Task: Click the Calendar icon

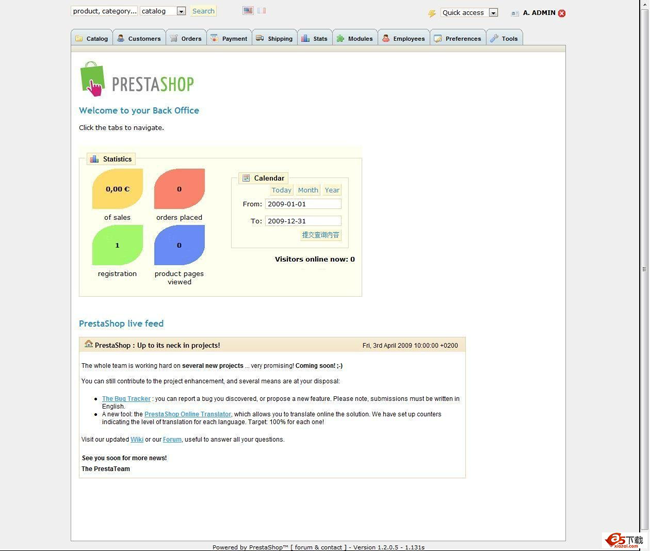Action: [246, 178]
